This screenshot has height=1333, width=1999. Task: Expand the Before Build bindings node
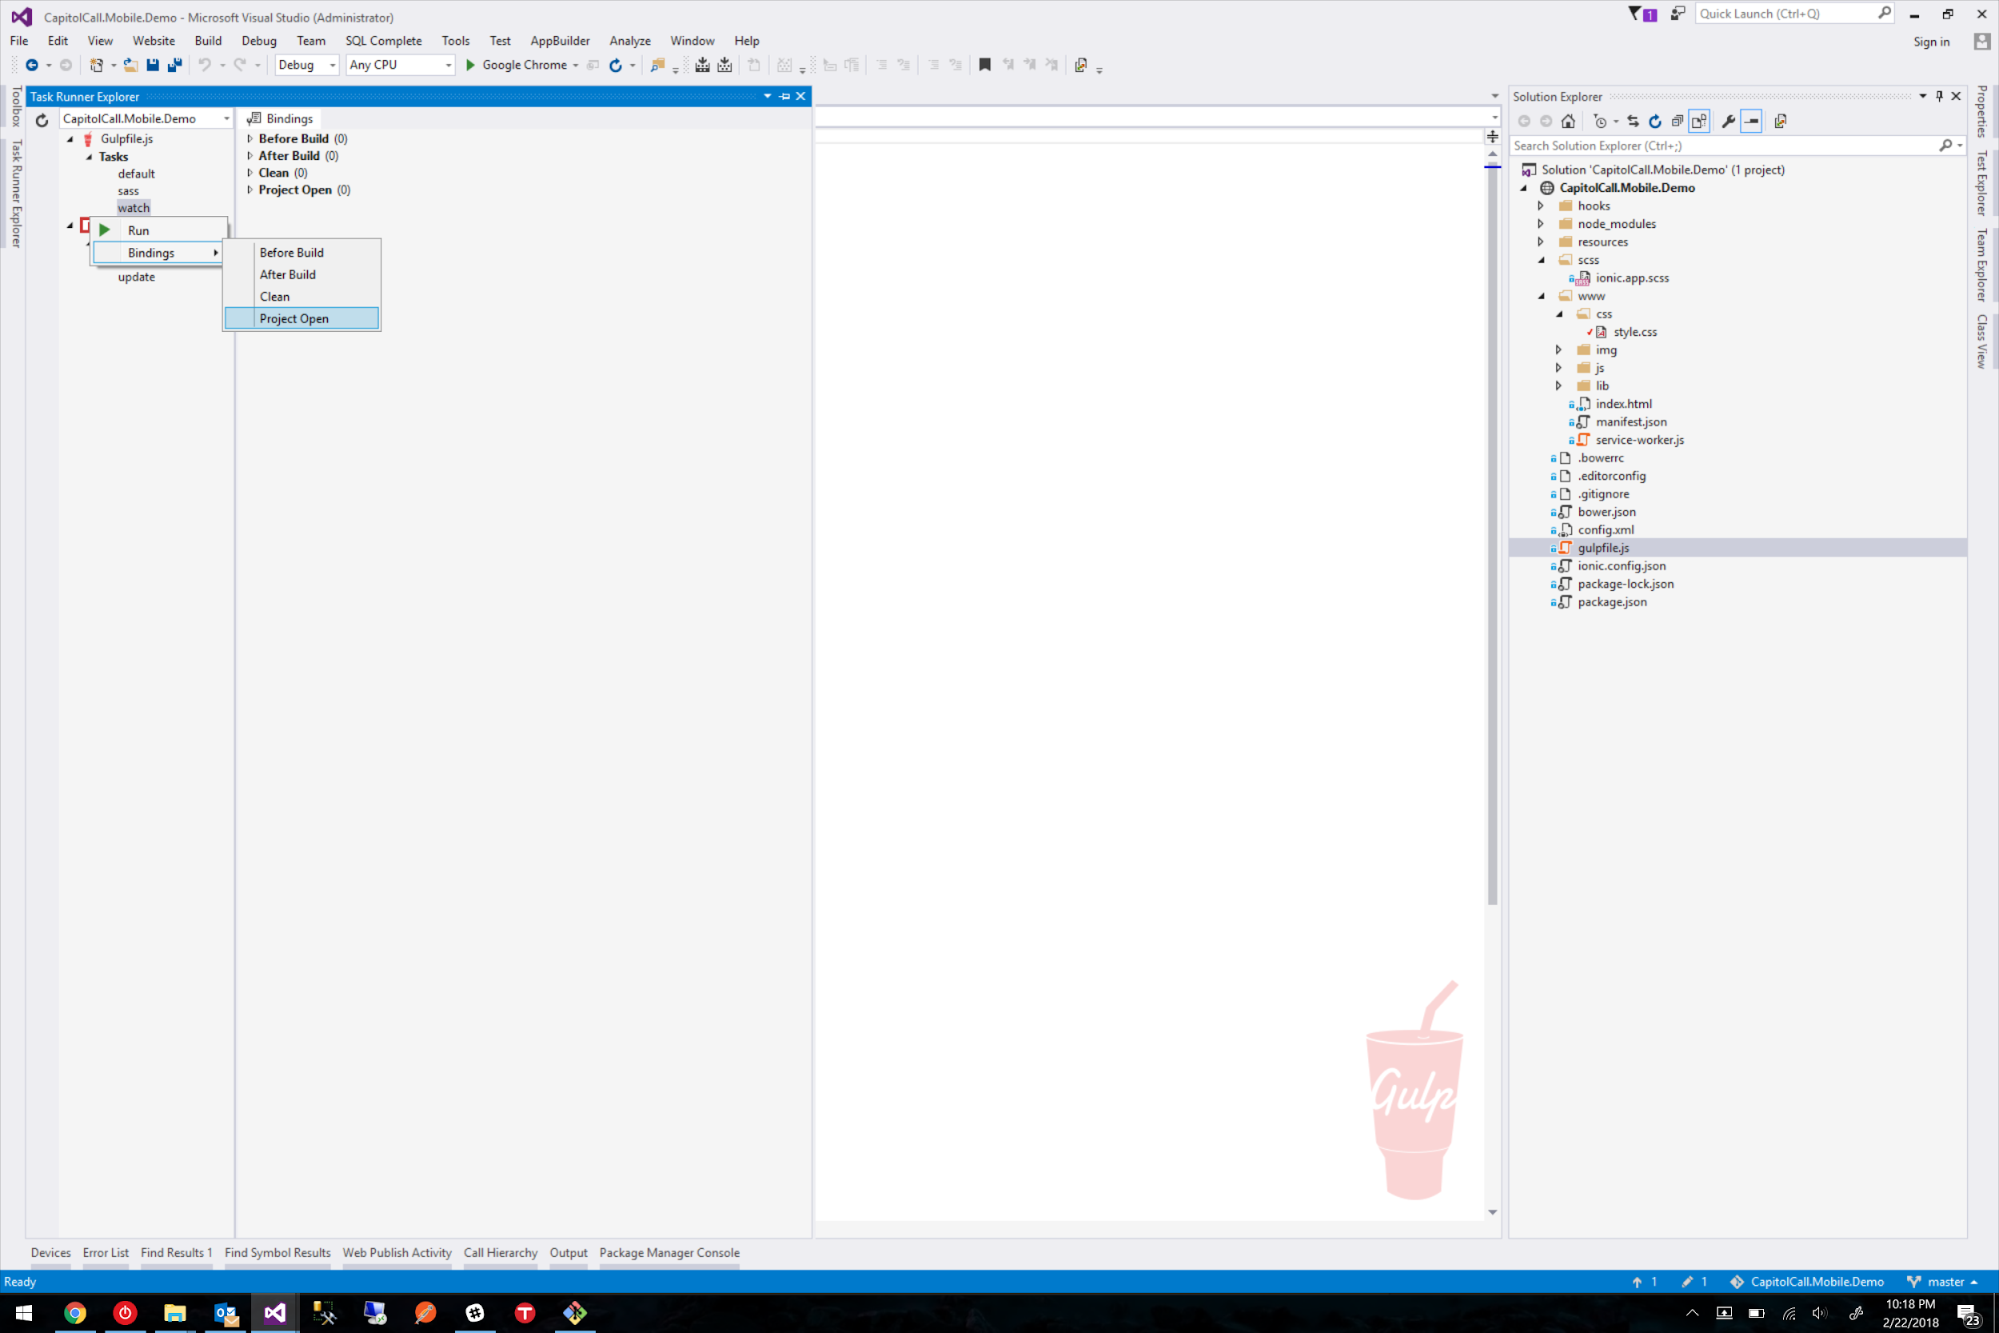(250, 139)
